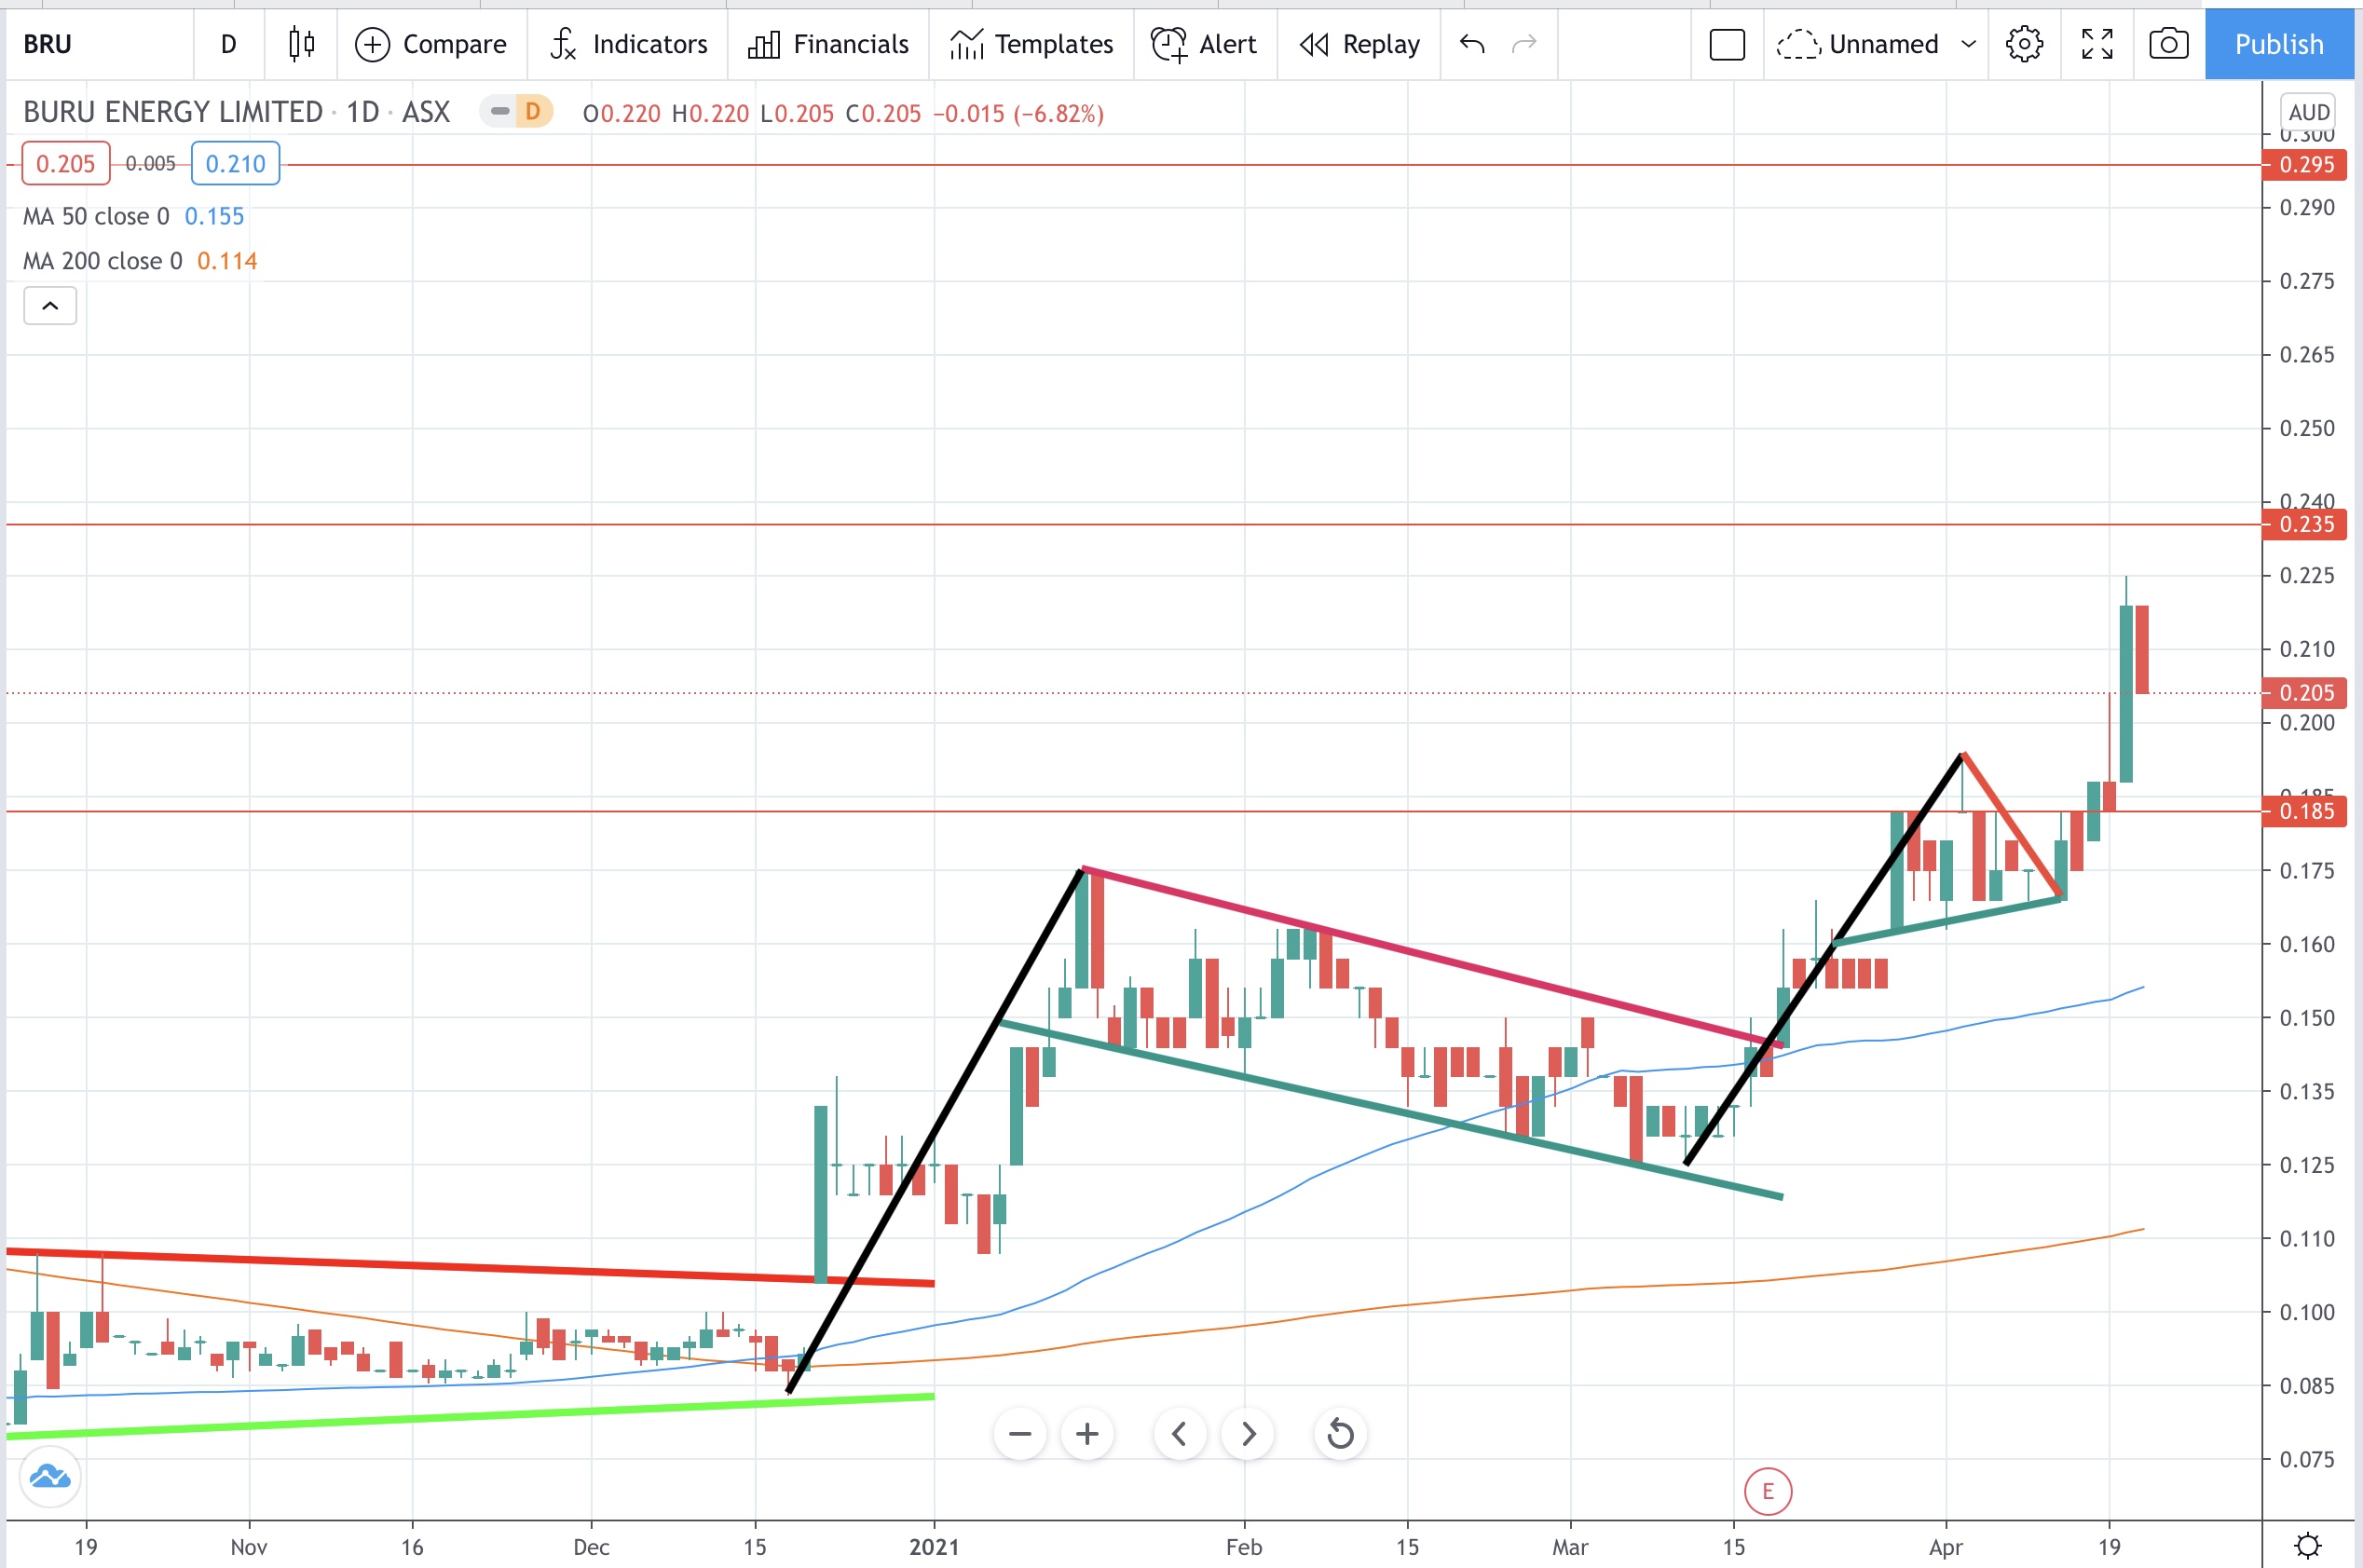Open the select layout square icon
Image resolution: width=2363 pixels, height=1568 pixels.
tap(1727, 44)
